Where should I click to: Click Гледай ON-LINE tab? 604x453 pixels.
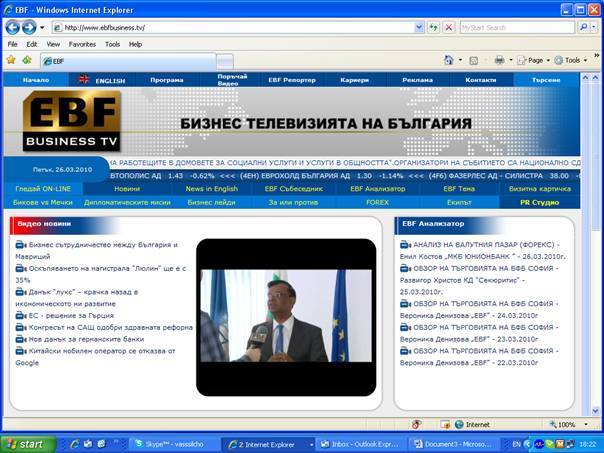point(43,189)
